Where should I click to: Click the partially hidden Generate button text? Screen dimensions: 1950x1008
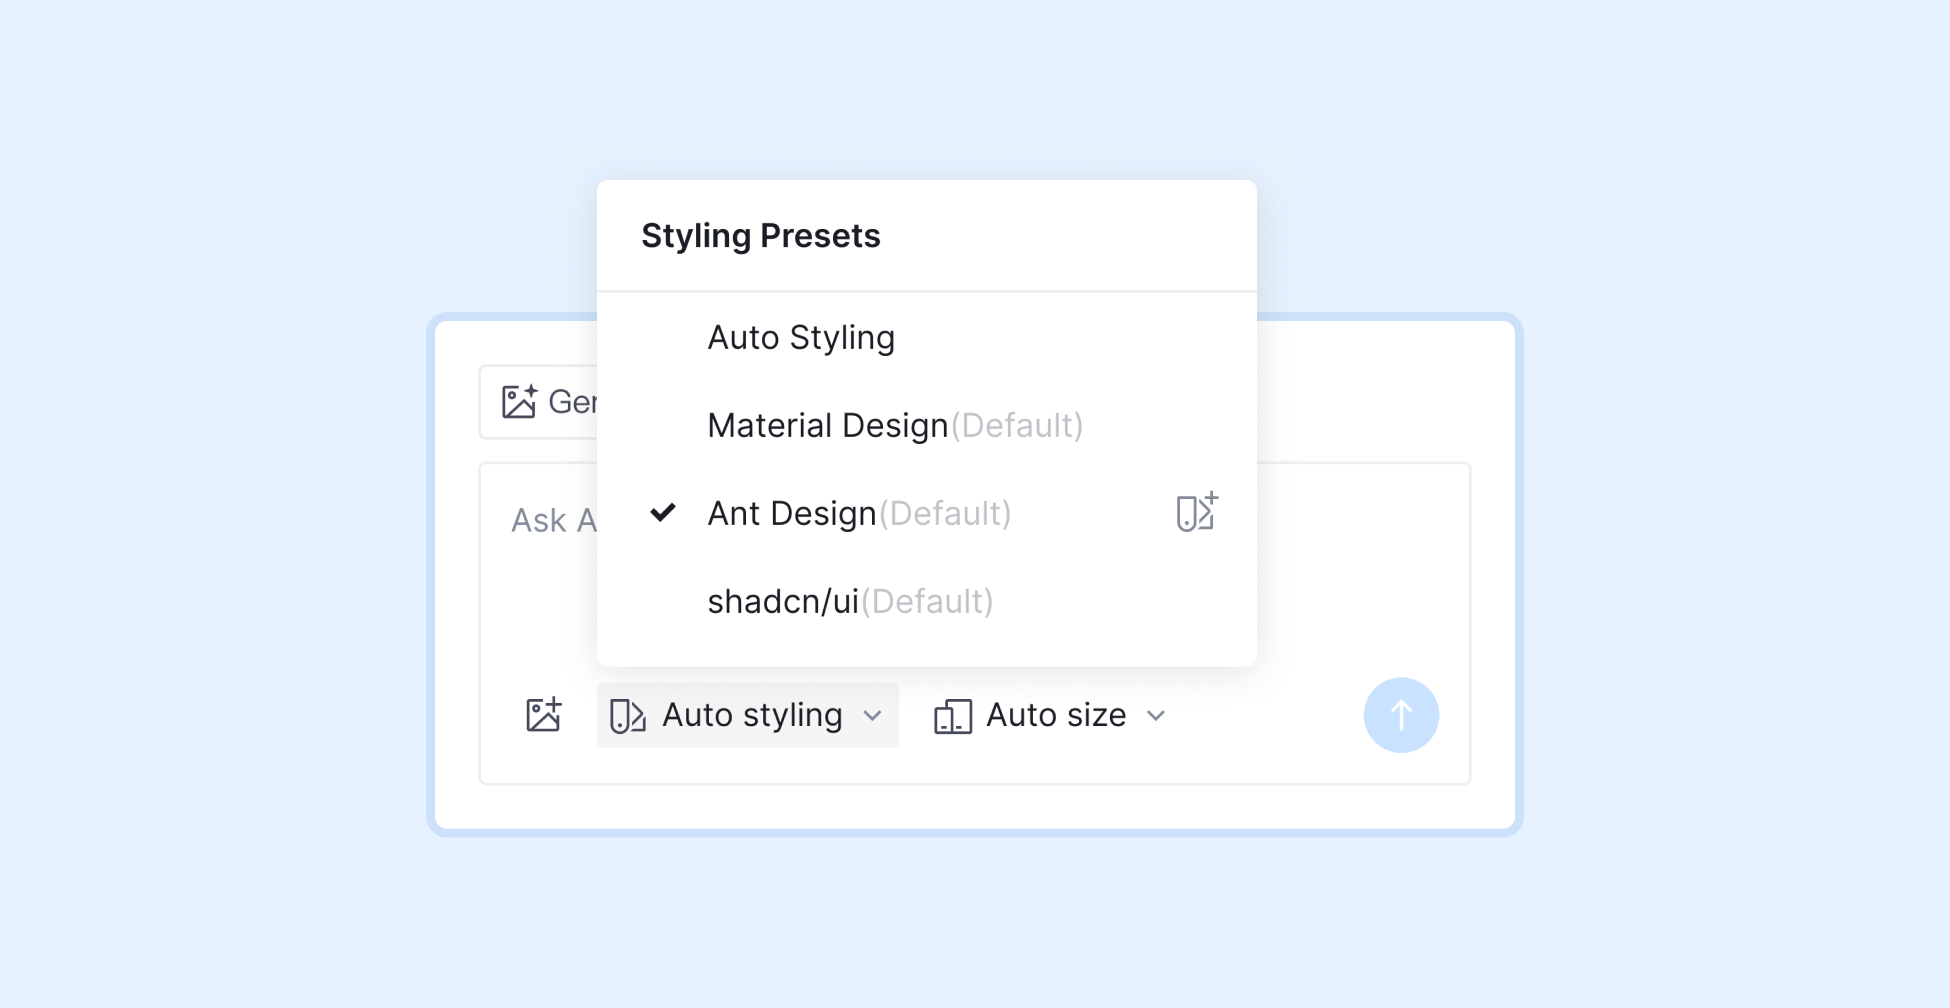[572, 402]
